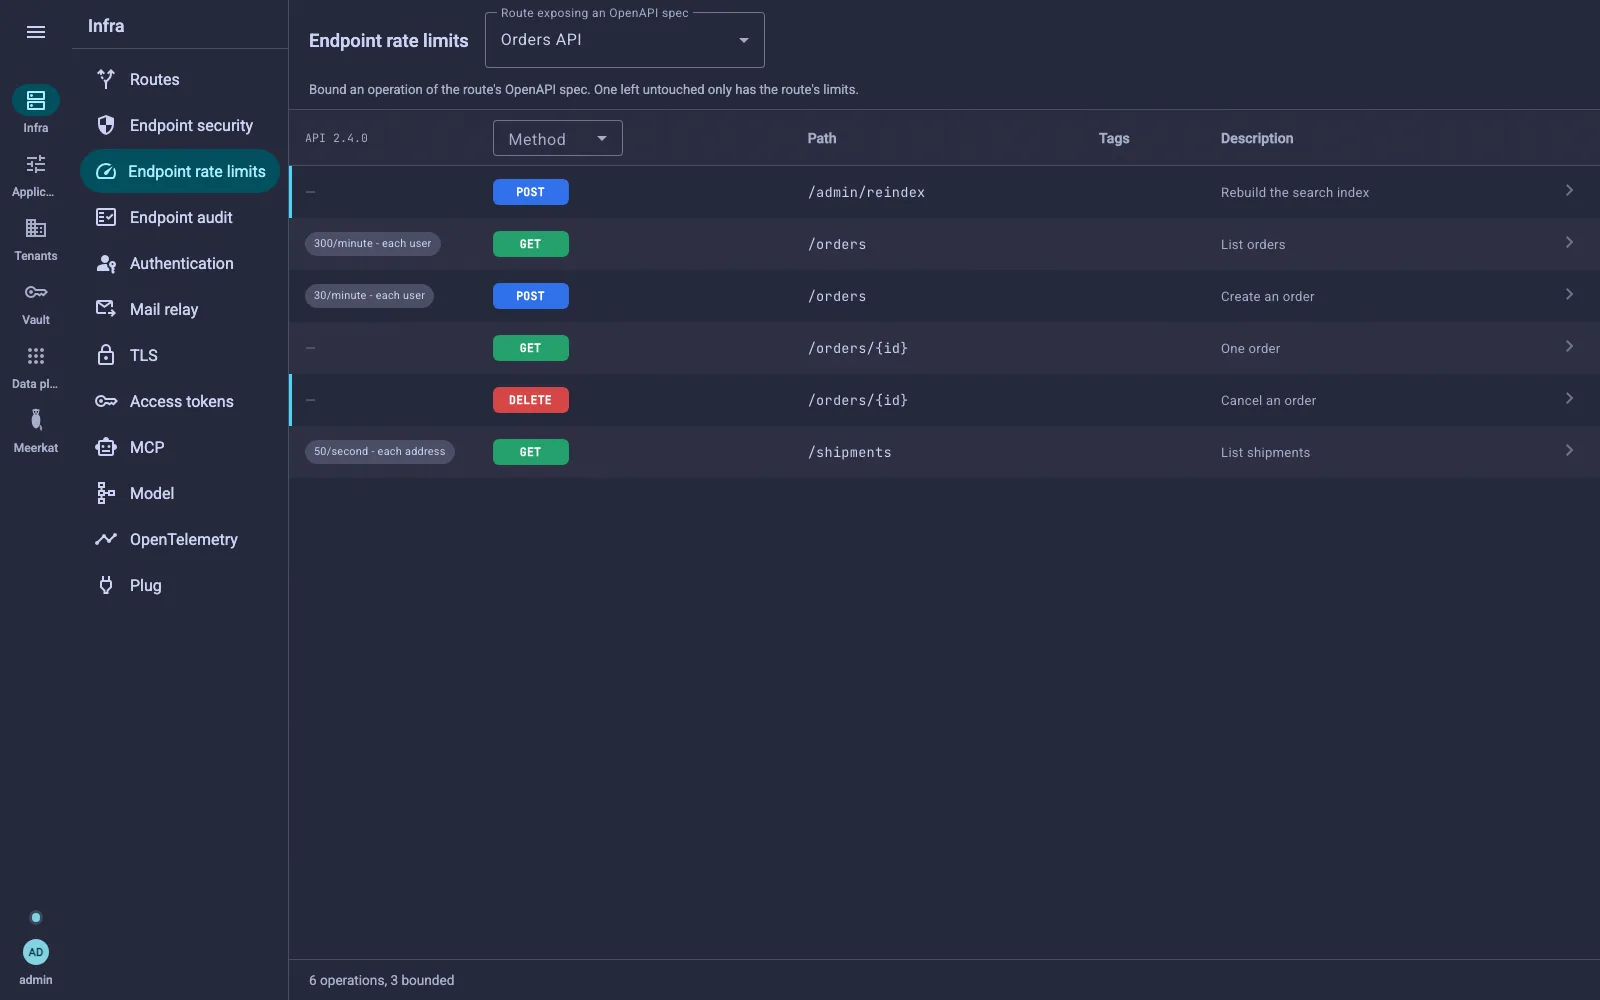This screenshot has height=1000, width=1600.
Task: Click the GET badge for /shipments
Action: click(x=530, y=452)
